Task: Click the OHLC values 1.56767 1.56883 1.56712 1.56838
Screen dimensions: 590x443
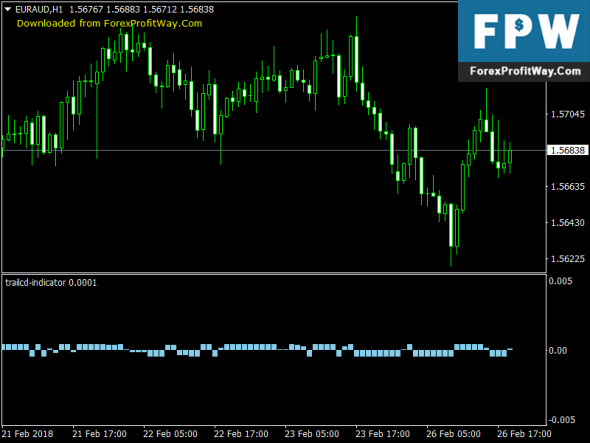Action: [x=141, y=9]
